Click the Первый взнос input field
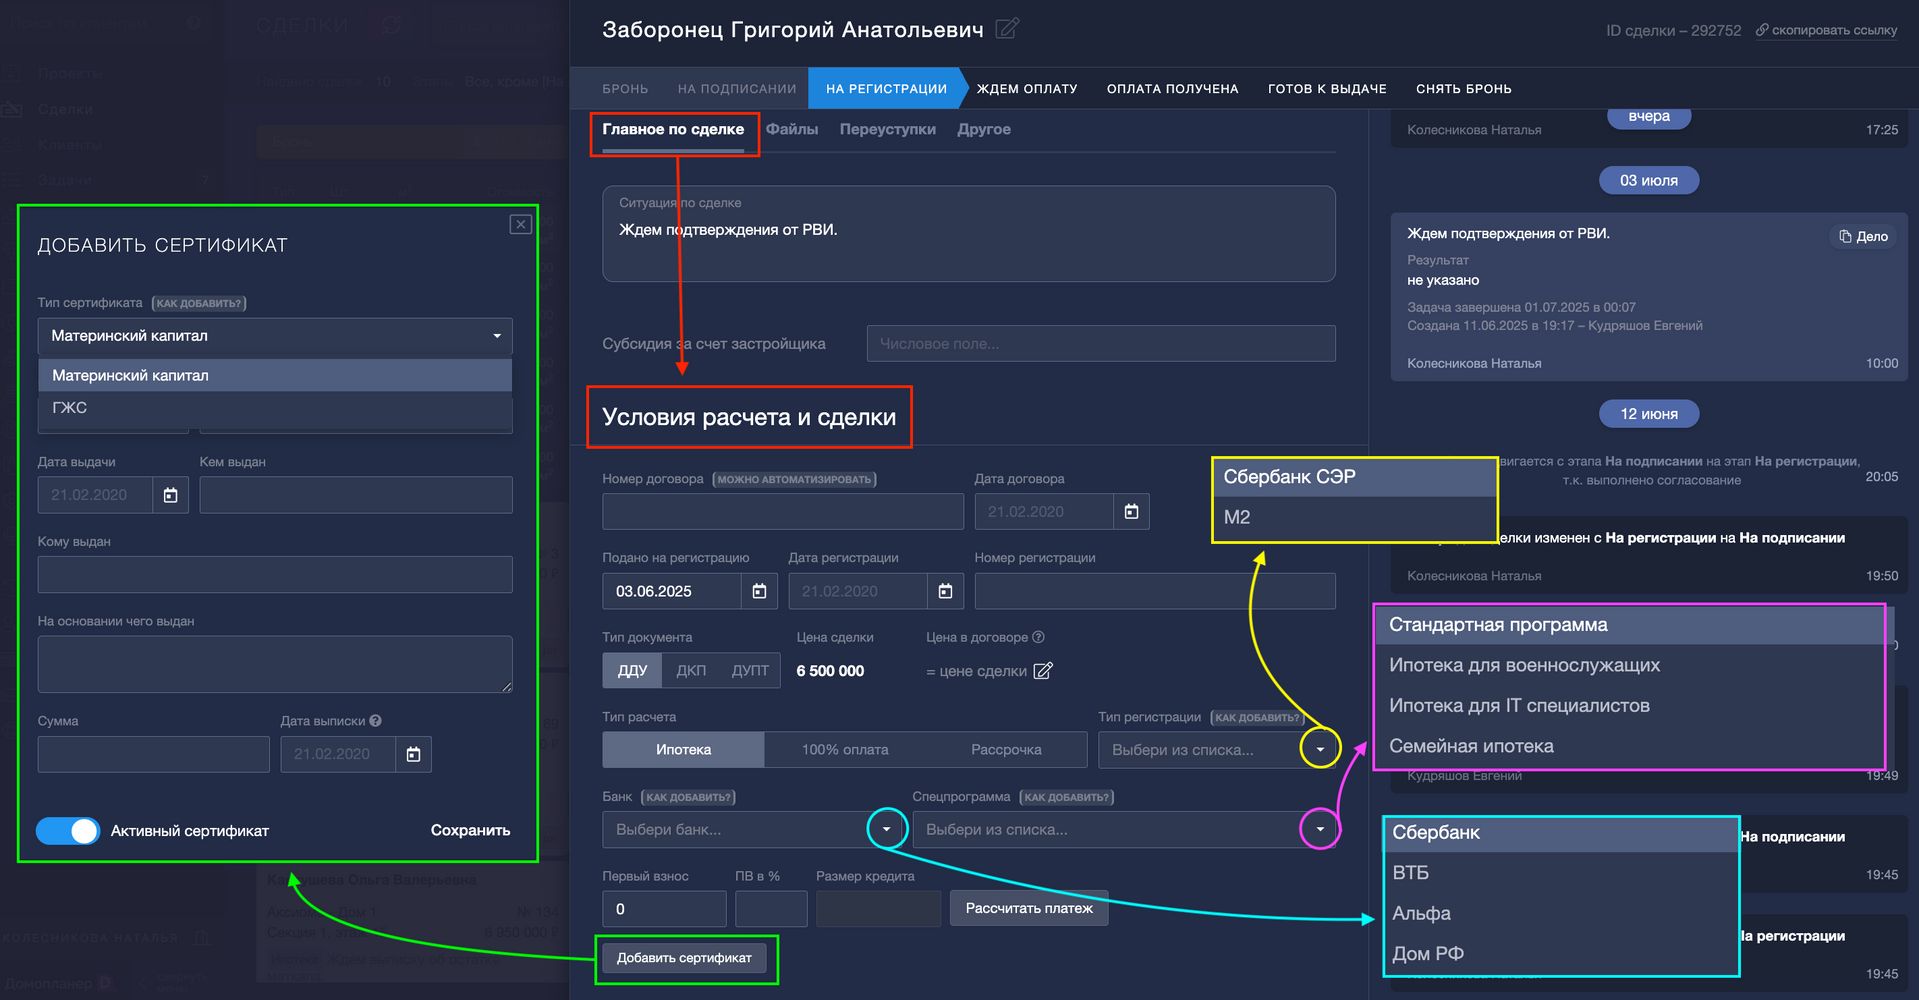The width and height of the screenshot is (1919, 1000). (664, 909)
